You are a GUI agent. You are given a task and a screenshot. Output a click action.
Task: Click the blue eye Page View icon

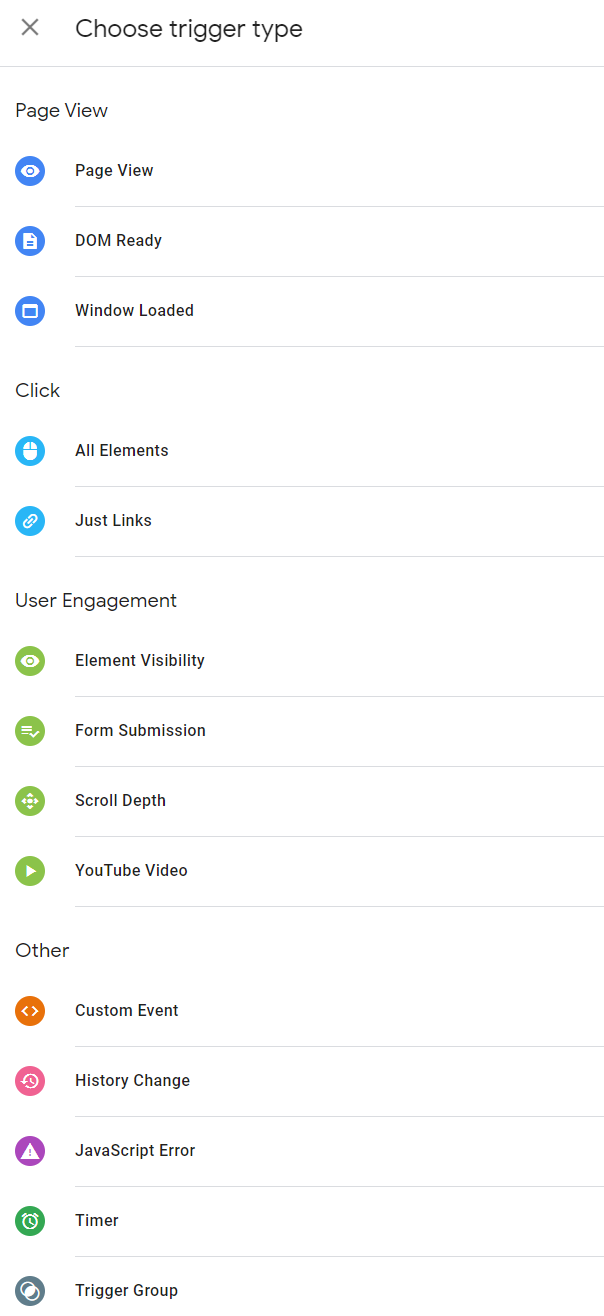click(x=30, y=171)
